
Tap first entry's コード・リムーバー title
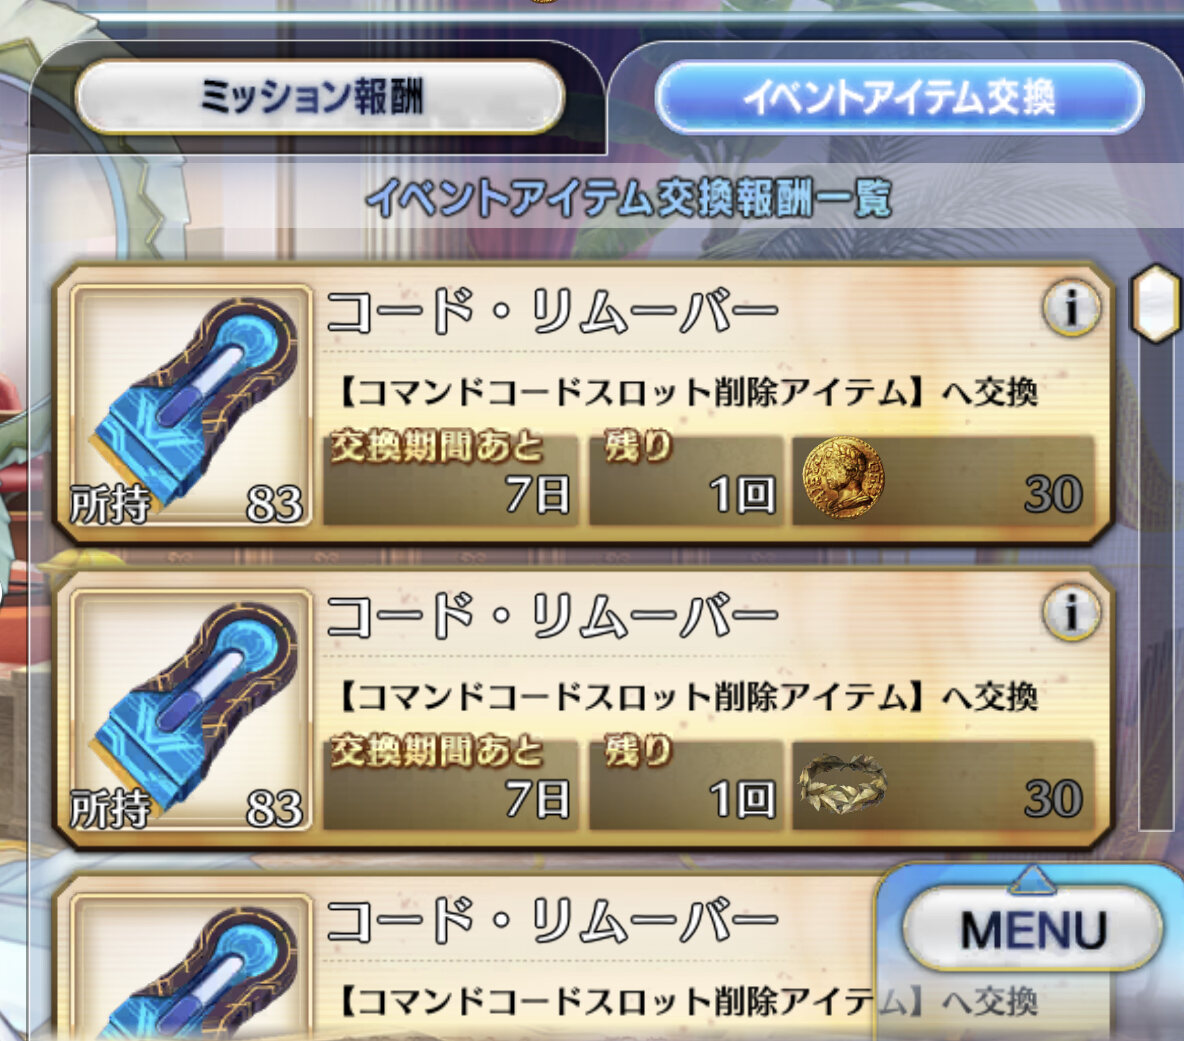click(x=552, y=312)
